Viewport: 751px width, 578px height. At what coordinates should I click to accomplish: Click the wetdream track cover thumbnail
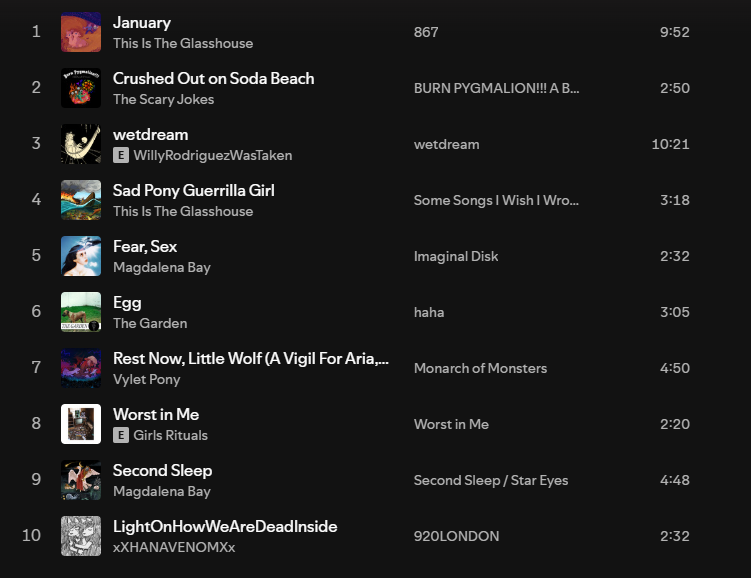[x=81, y=144]
